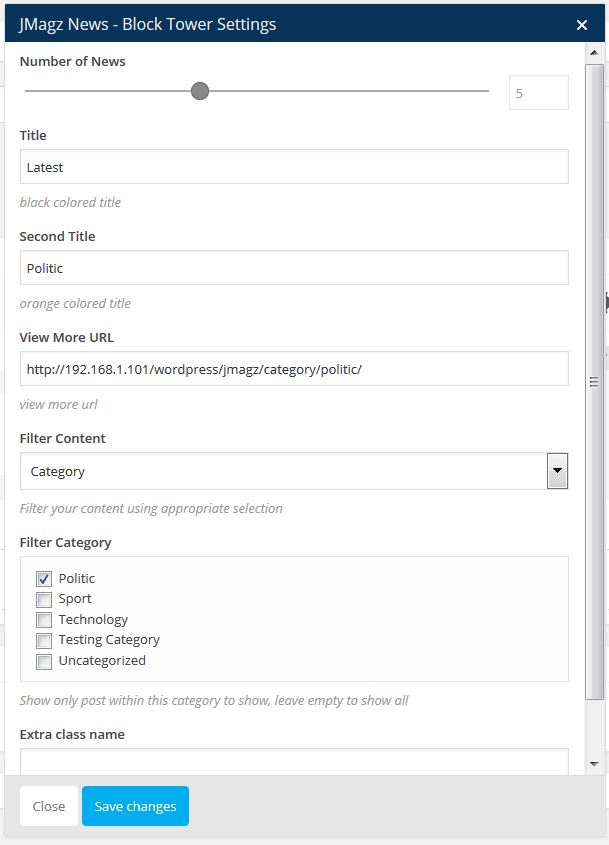Click the Number of News value box
The width and height of the screenshot is (609, 845).
pos(538,93)
